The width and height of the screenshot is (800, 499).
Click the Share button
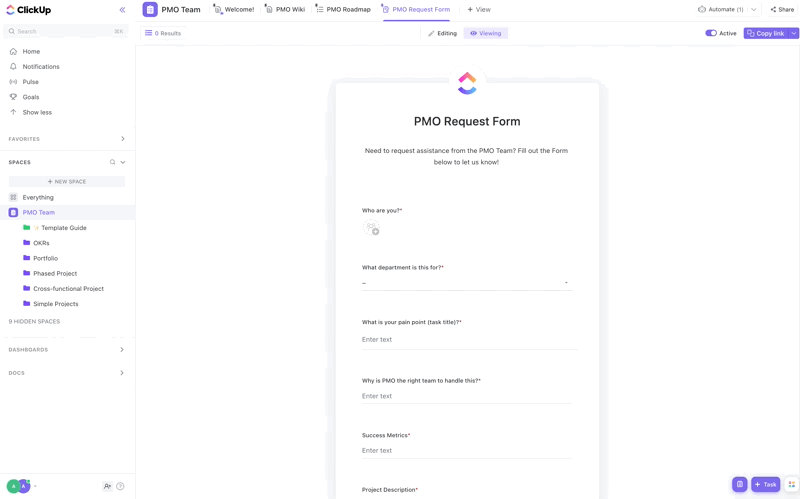[x=782, y=10]
